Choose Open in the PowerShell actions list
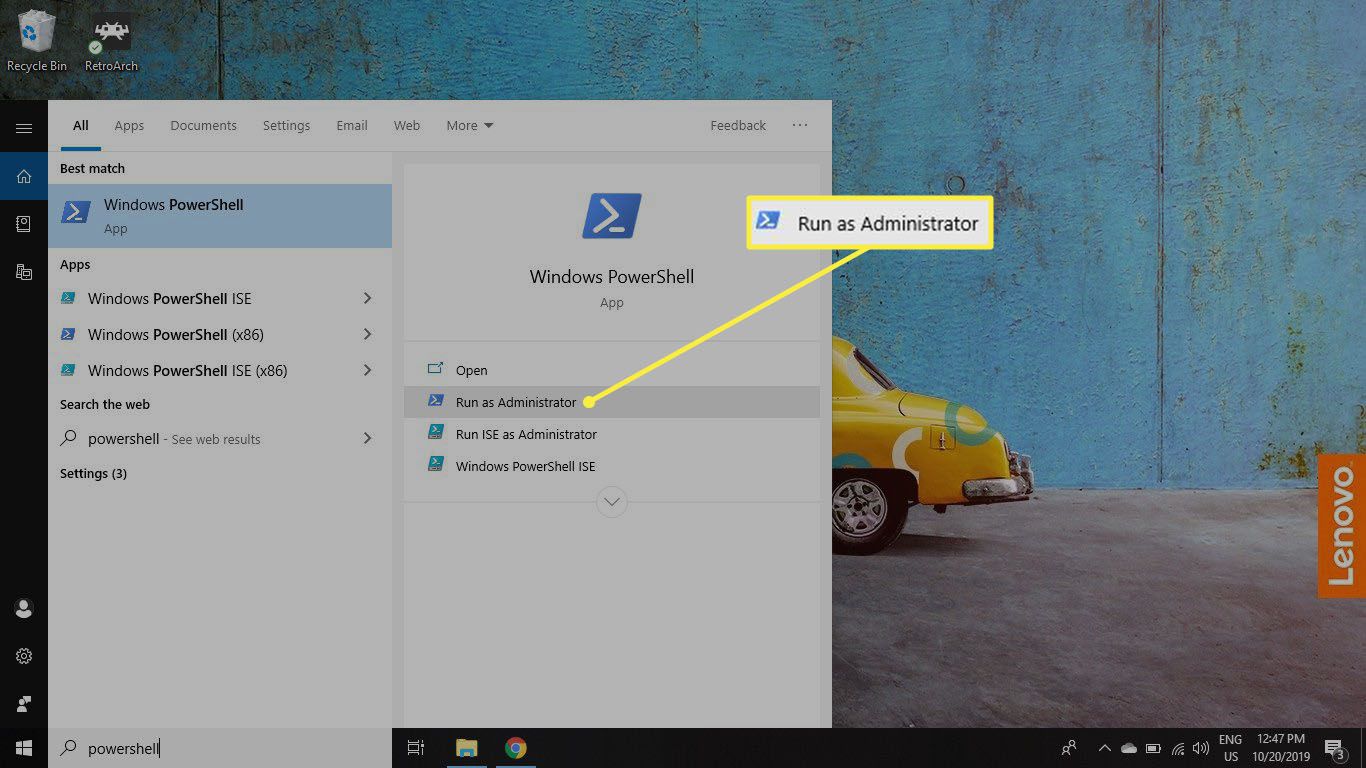 pos(611,370)
